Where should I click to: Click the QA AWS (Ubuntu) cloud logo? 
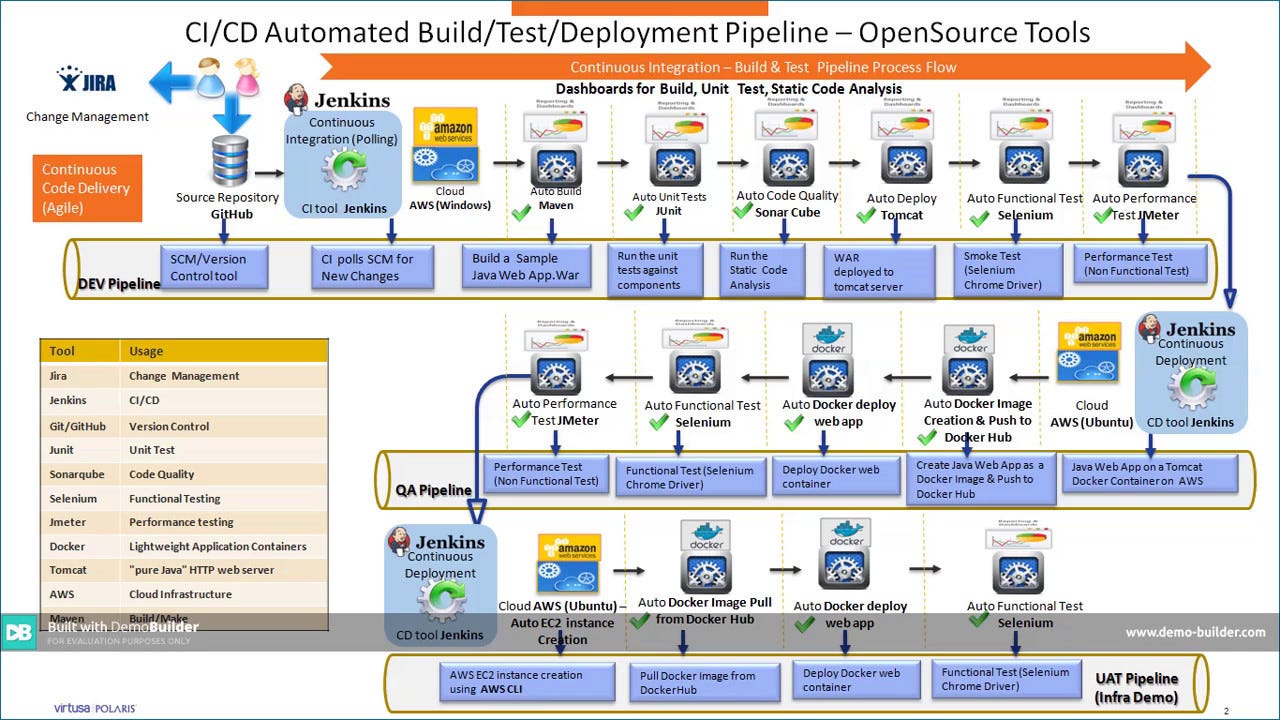(1089, 352)
